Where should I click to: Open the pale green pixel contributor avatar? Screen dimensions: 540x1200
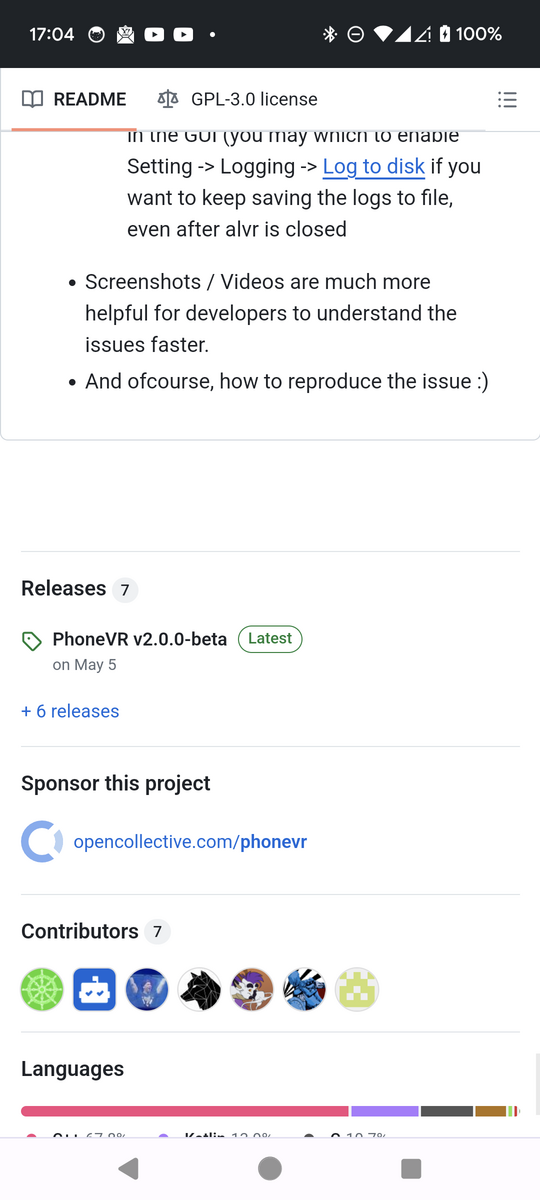(357, 990)
